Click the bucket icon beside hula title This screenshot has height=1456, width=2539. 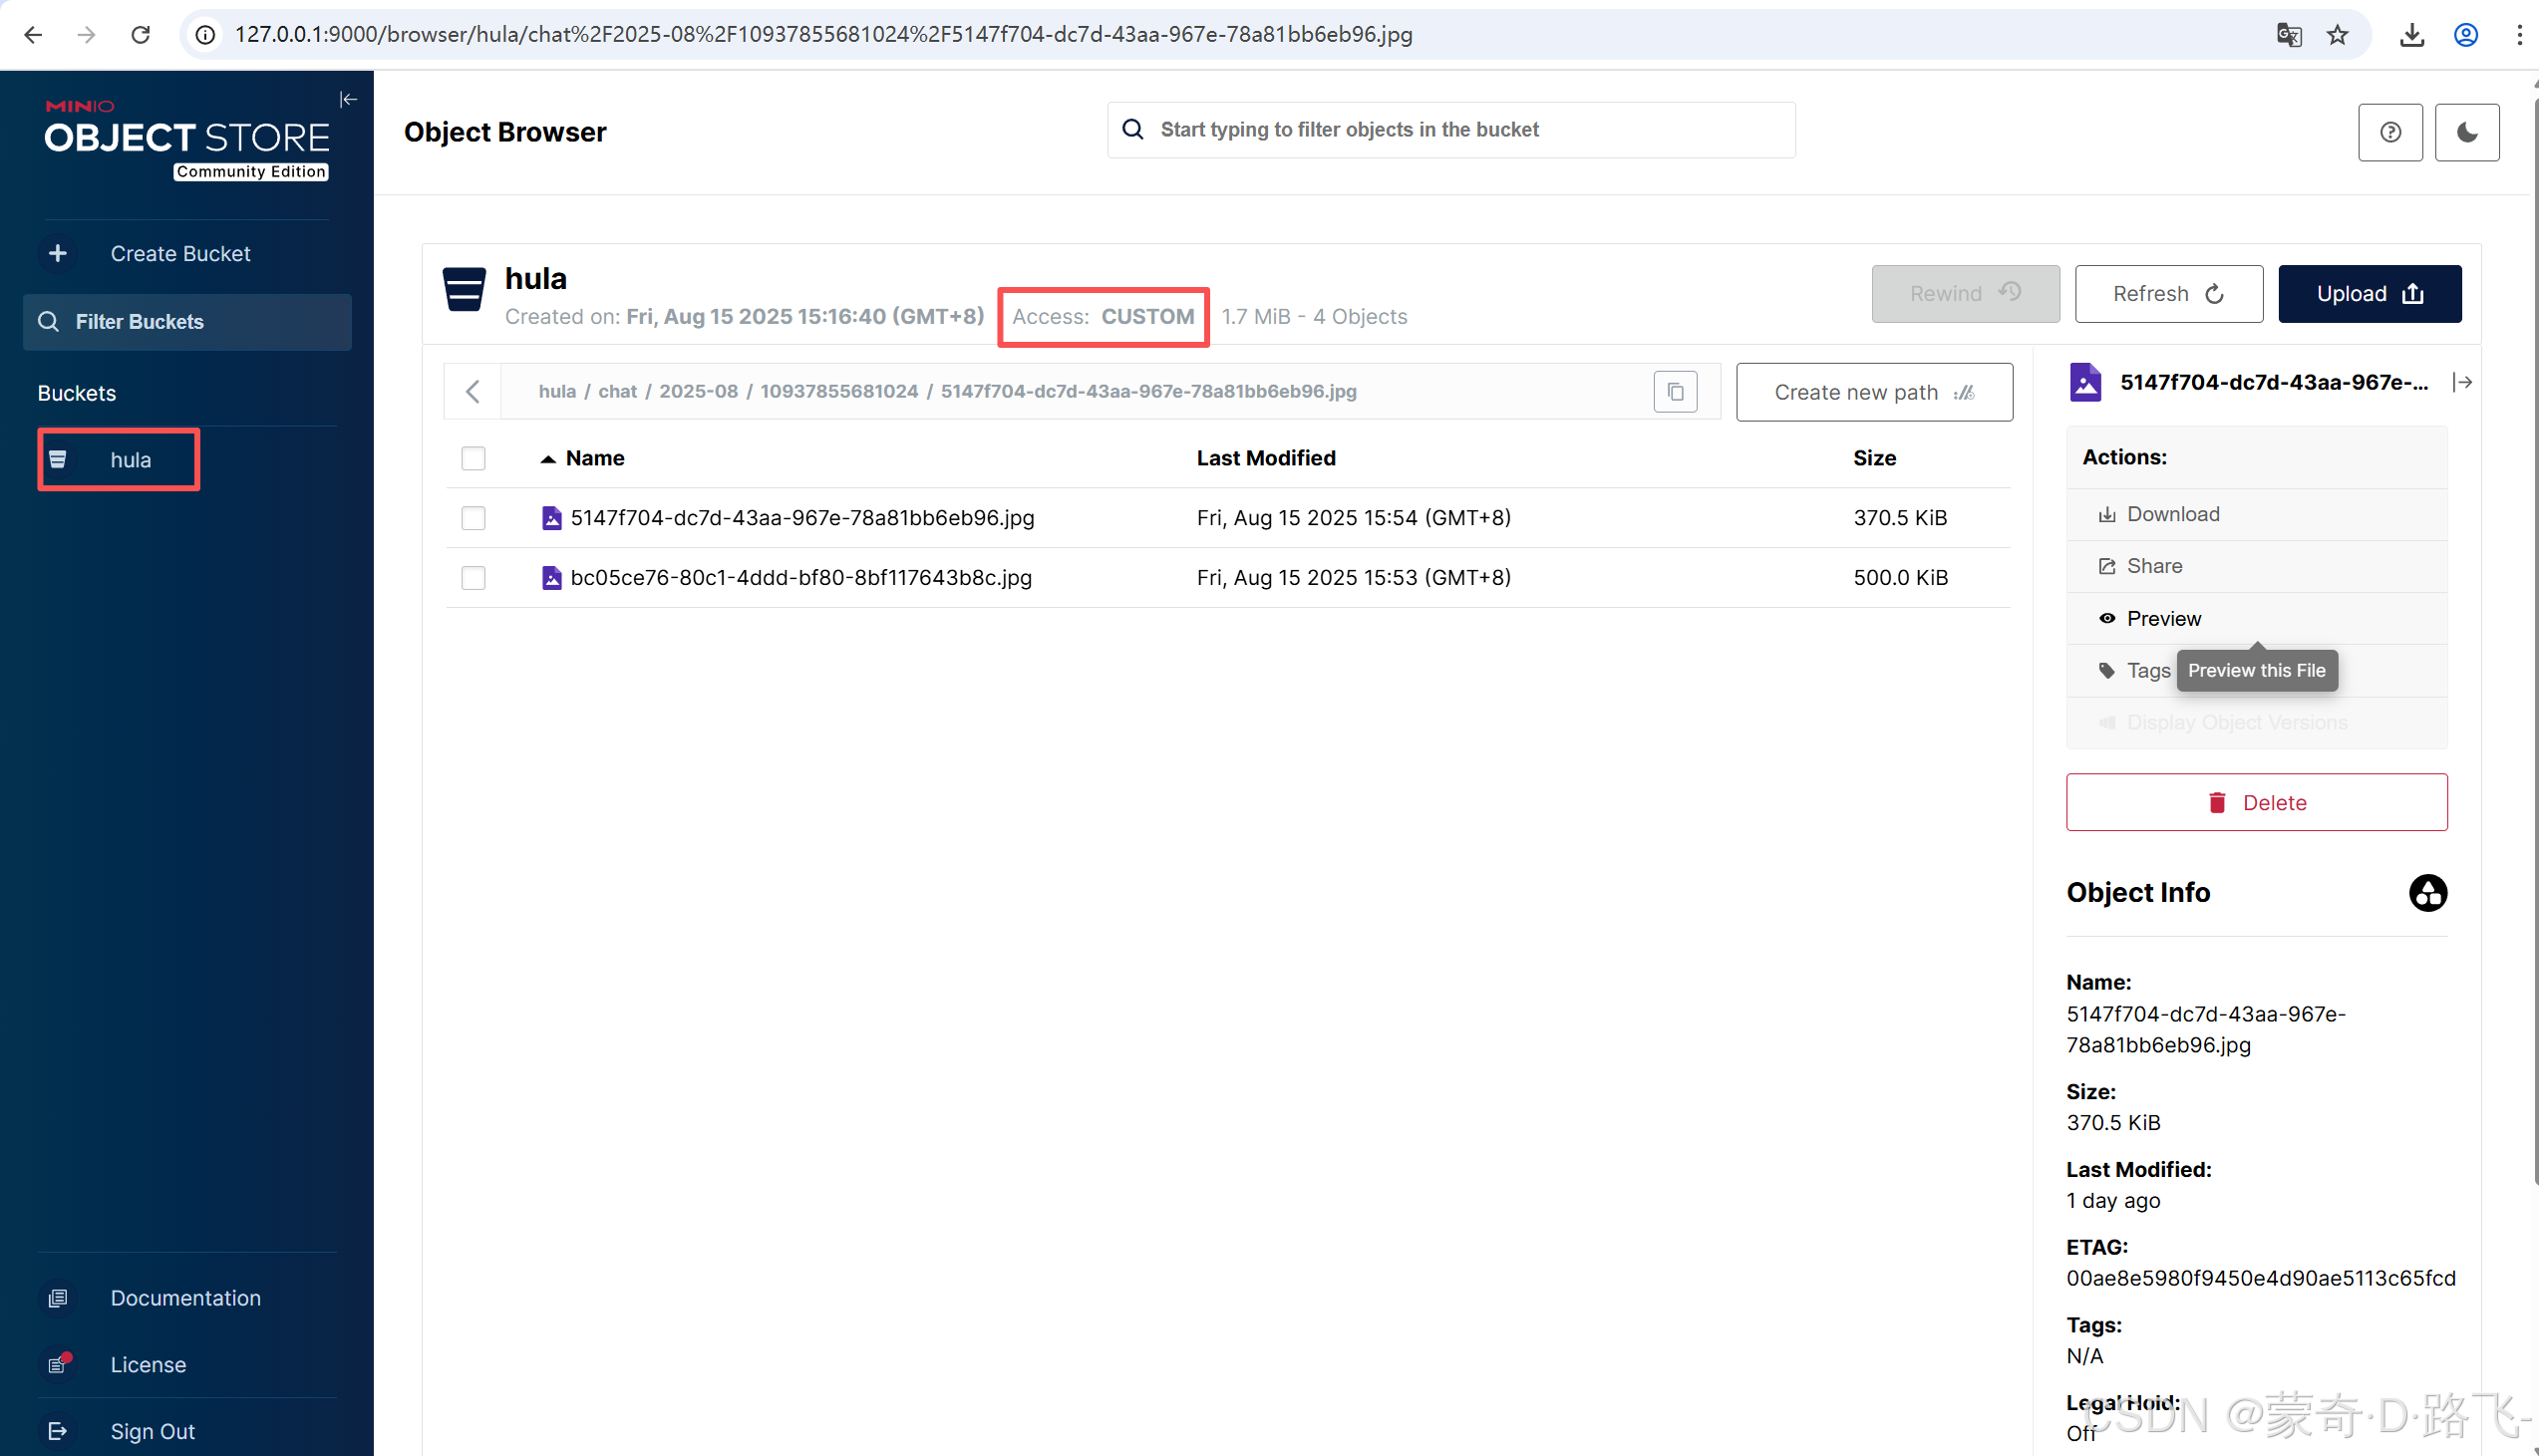(464, 290)
